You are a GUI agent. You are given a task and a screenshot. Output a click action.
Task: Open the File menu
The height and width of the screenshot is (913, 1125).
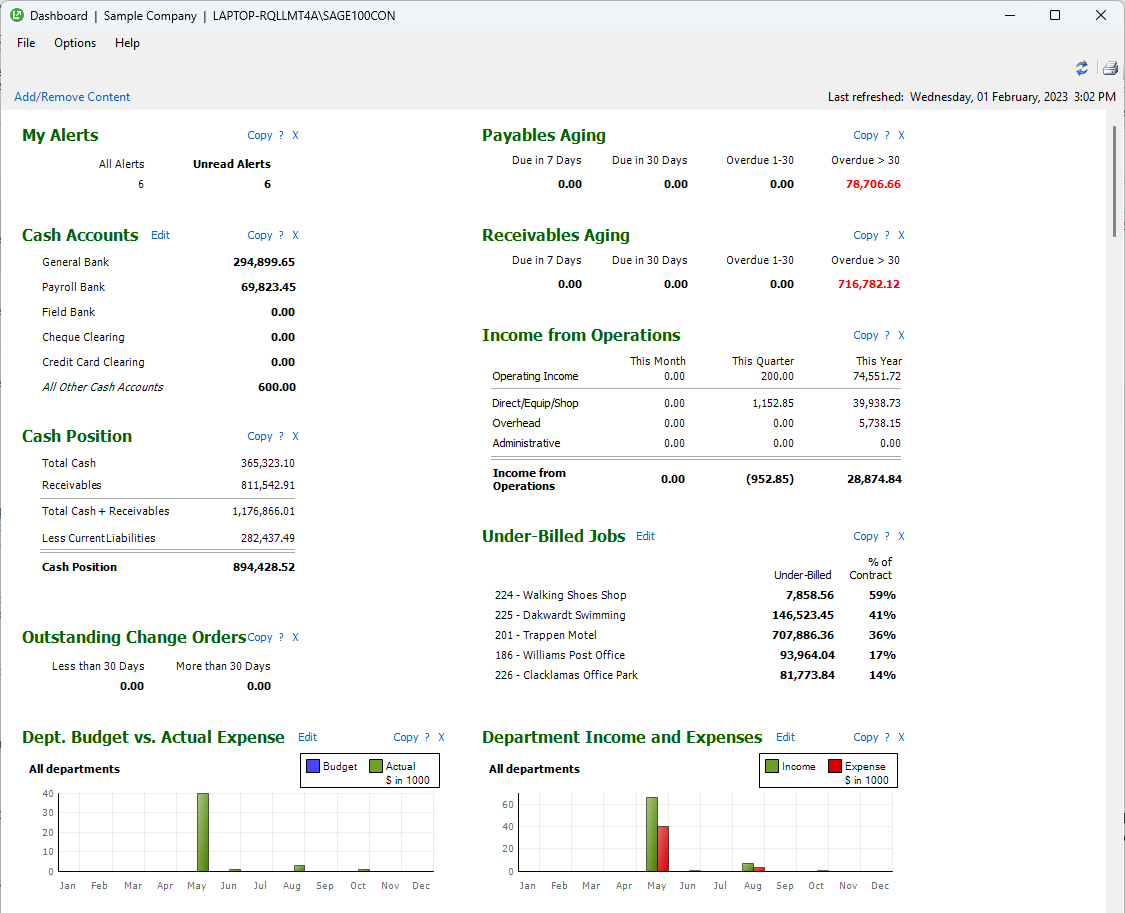(26, 43)
